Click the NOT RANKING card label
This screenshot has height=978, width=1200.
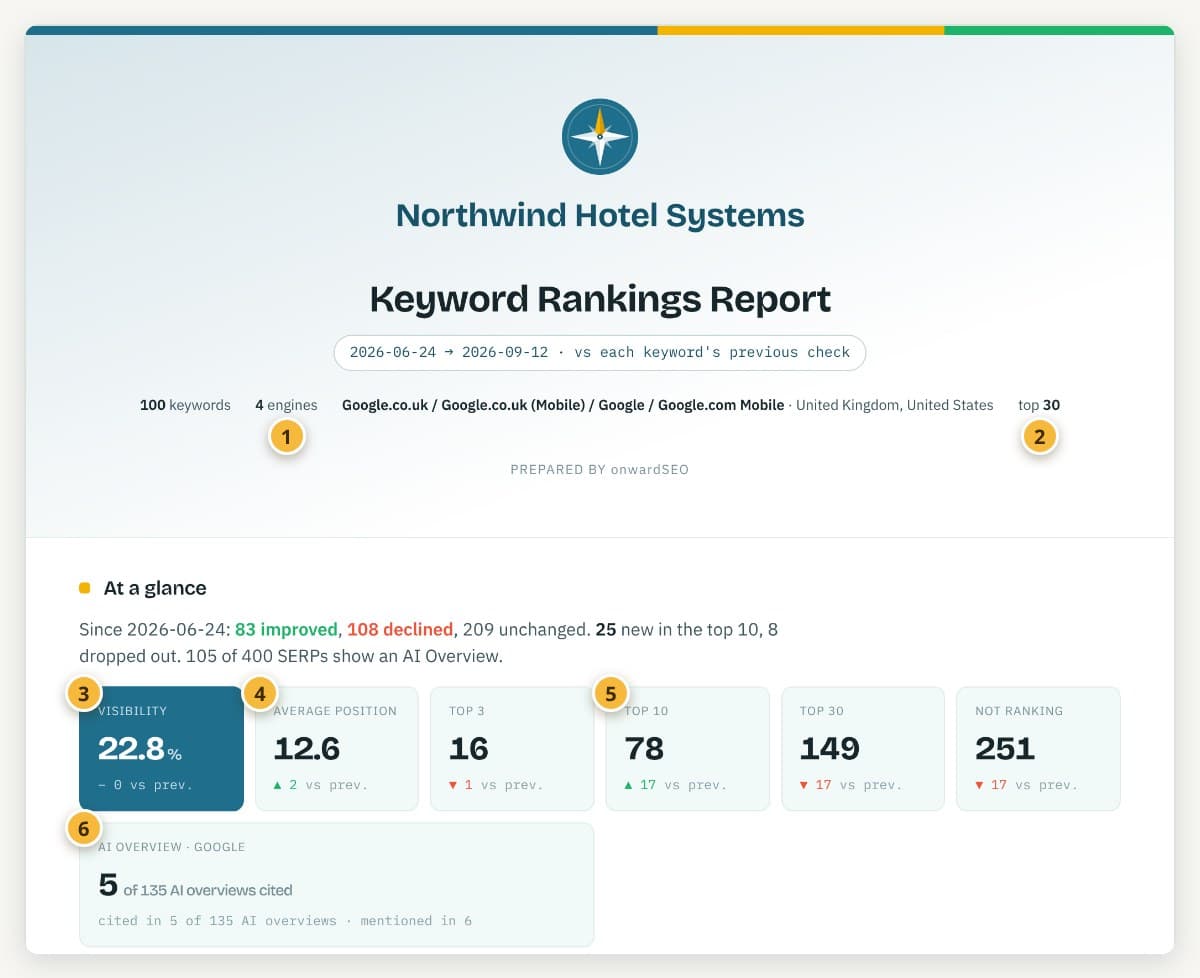click(1019, 711)
